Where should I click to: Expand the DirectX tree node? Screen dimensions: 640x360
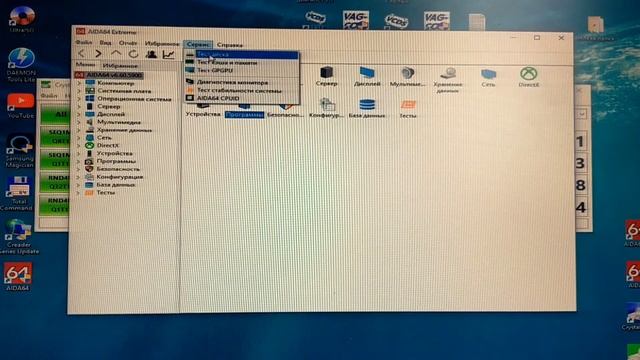79,146
